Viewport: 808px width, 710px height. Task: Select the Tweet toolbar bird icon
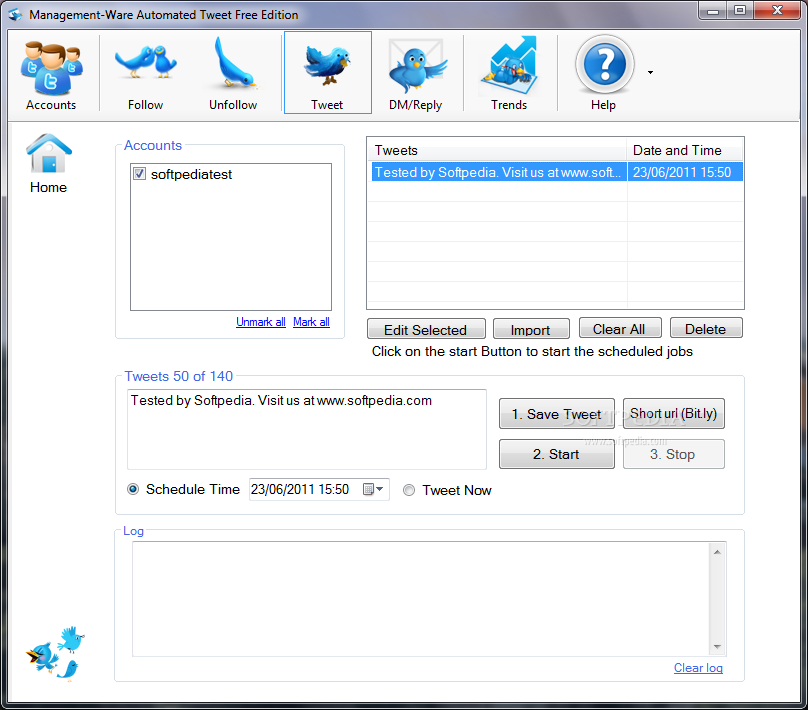(327, 73)
